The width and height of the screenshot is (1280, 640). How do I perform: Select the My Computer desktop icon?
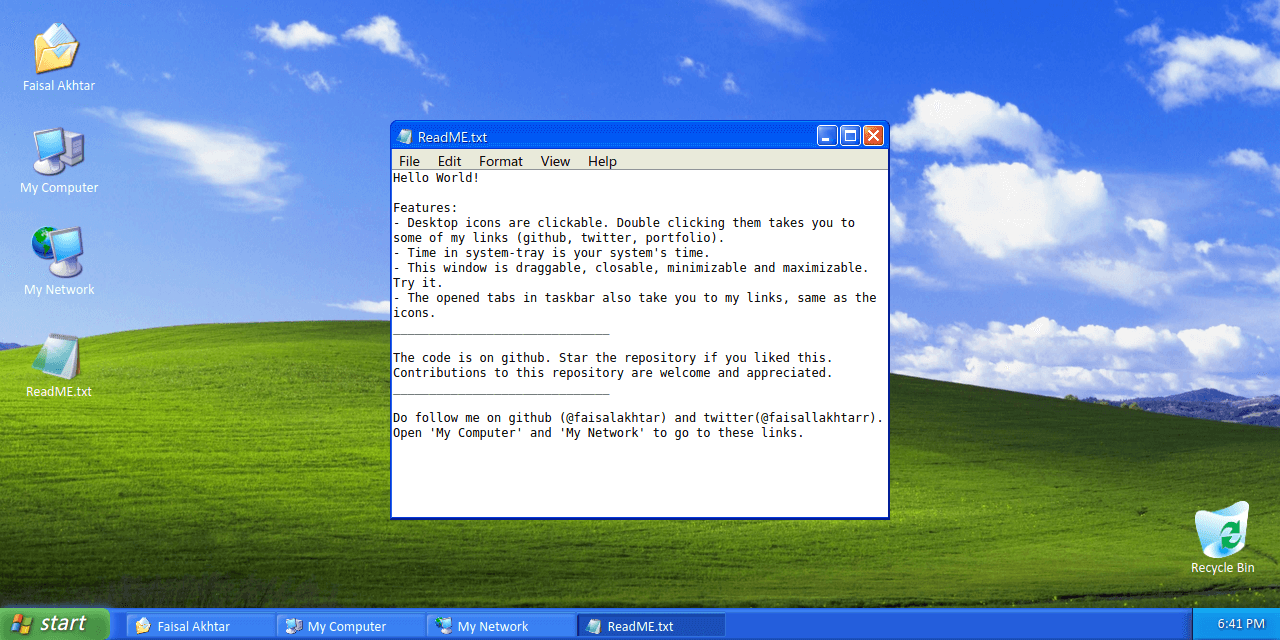[59, 161]
